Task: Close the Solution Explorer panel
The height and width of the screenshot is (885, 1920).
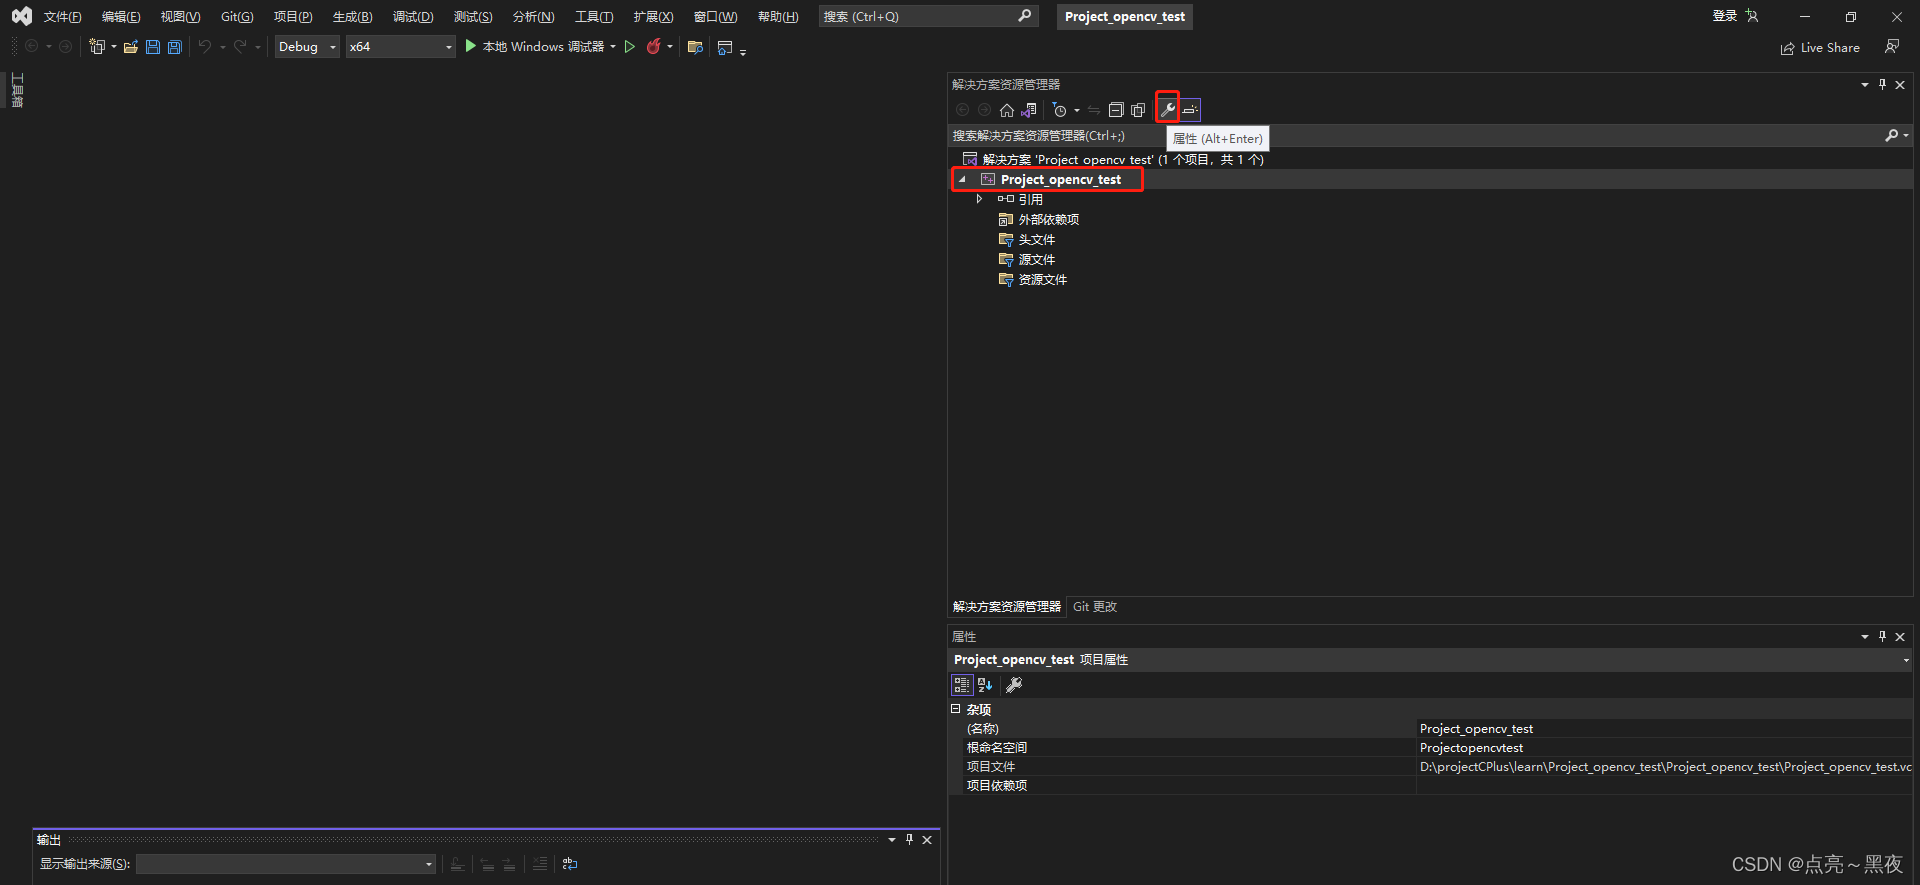Action: pyautogui.click(x=1900, y=85)
